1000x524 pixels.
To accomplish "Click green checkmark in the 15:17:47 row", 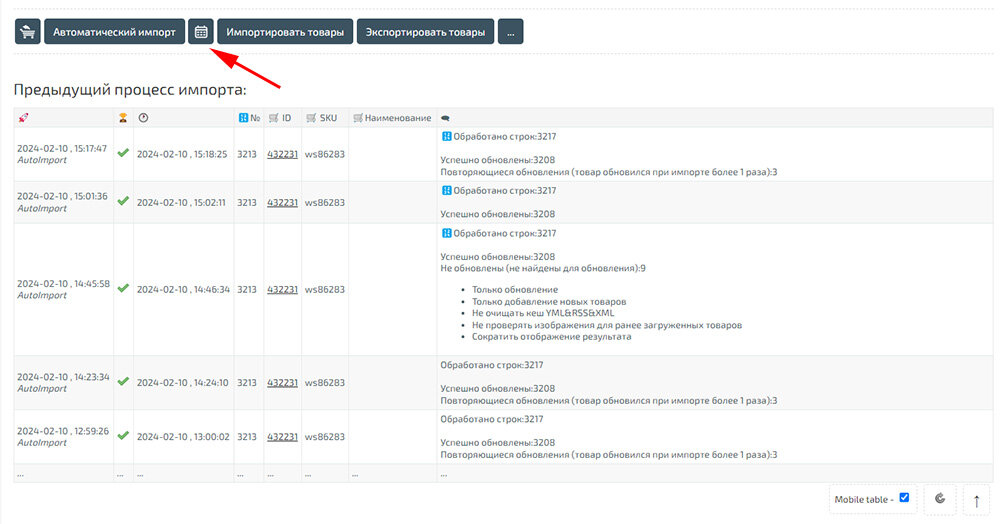I will pyautogui.click(x=123, y=154).
